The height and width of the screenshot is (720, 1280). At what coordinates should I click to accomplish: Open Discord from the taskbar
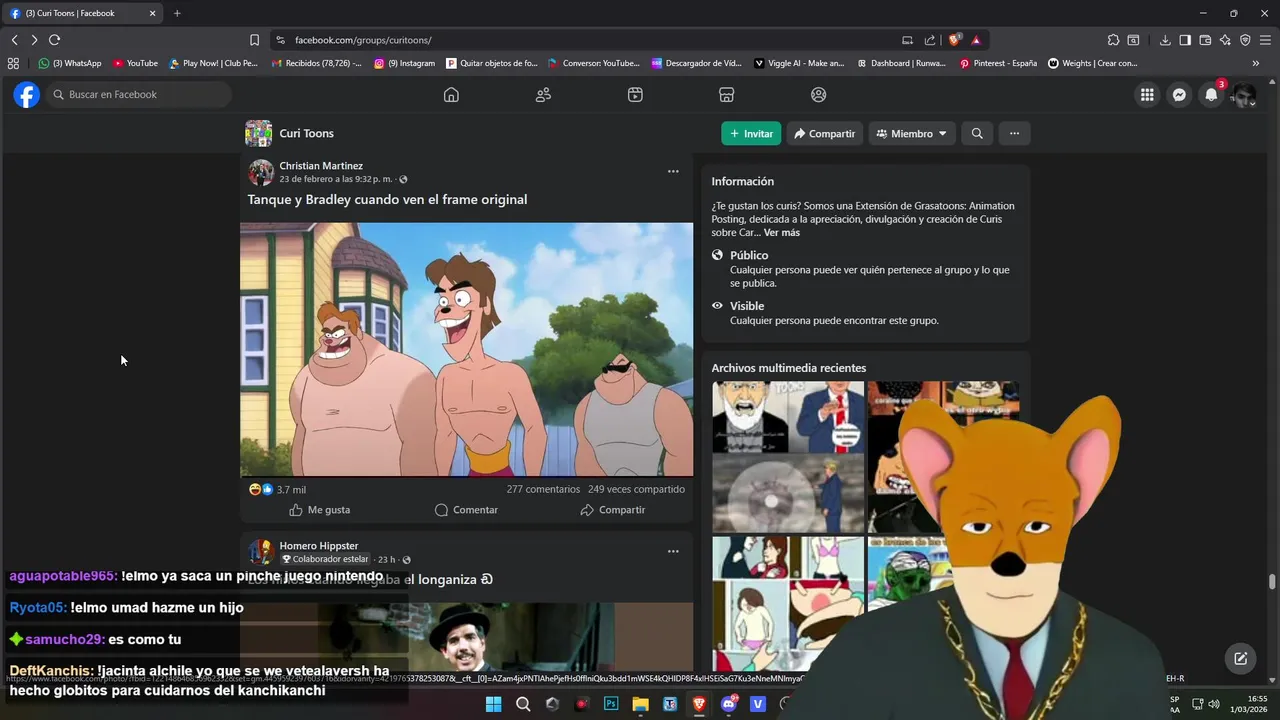coord(729,704)
